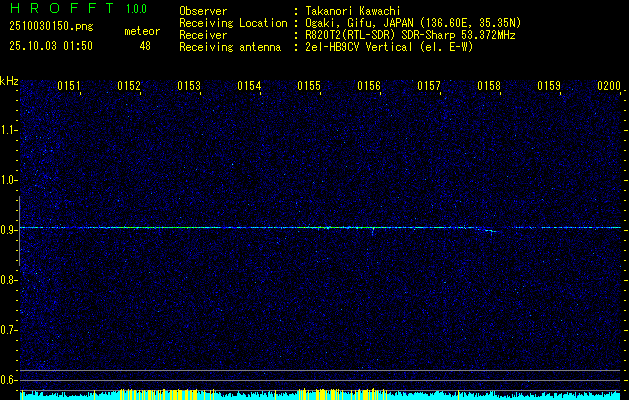
Task: Click location Ogaki, Gifu, JAPAN text
Action: coord(413,23)
